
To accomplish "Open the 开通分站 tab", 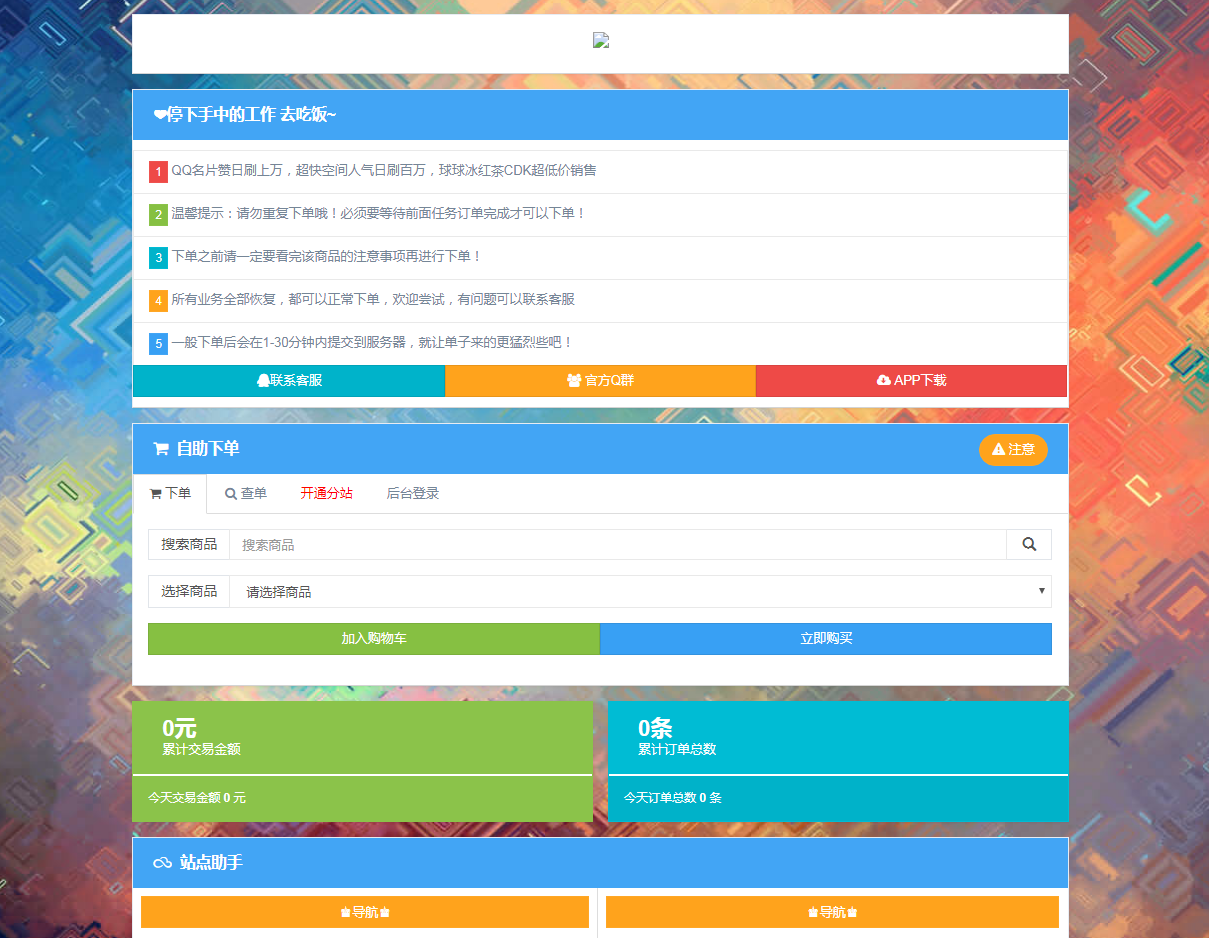I will click(x=326, y=494).
